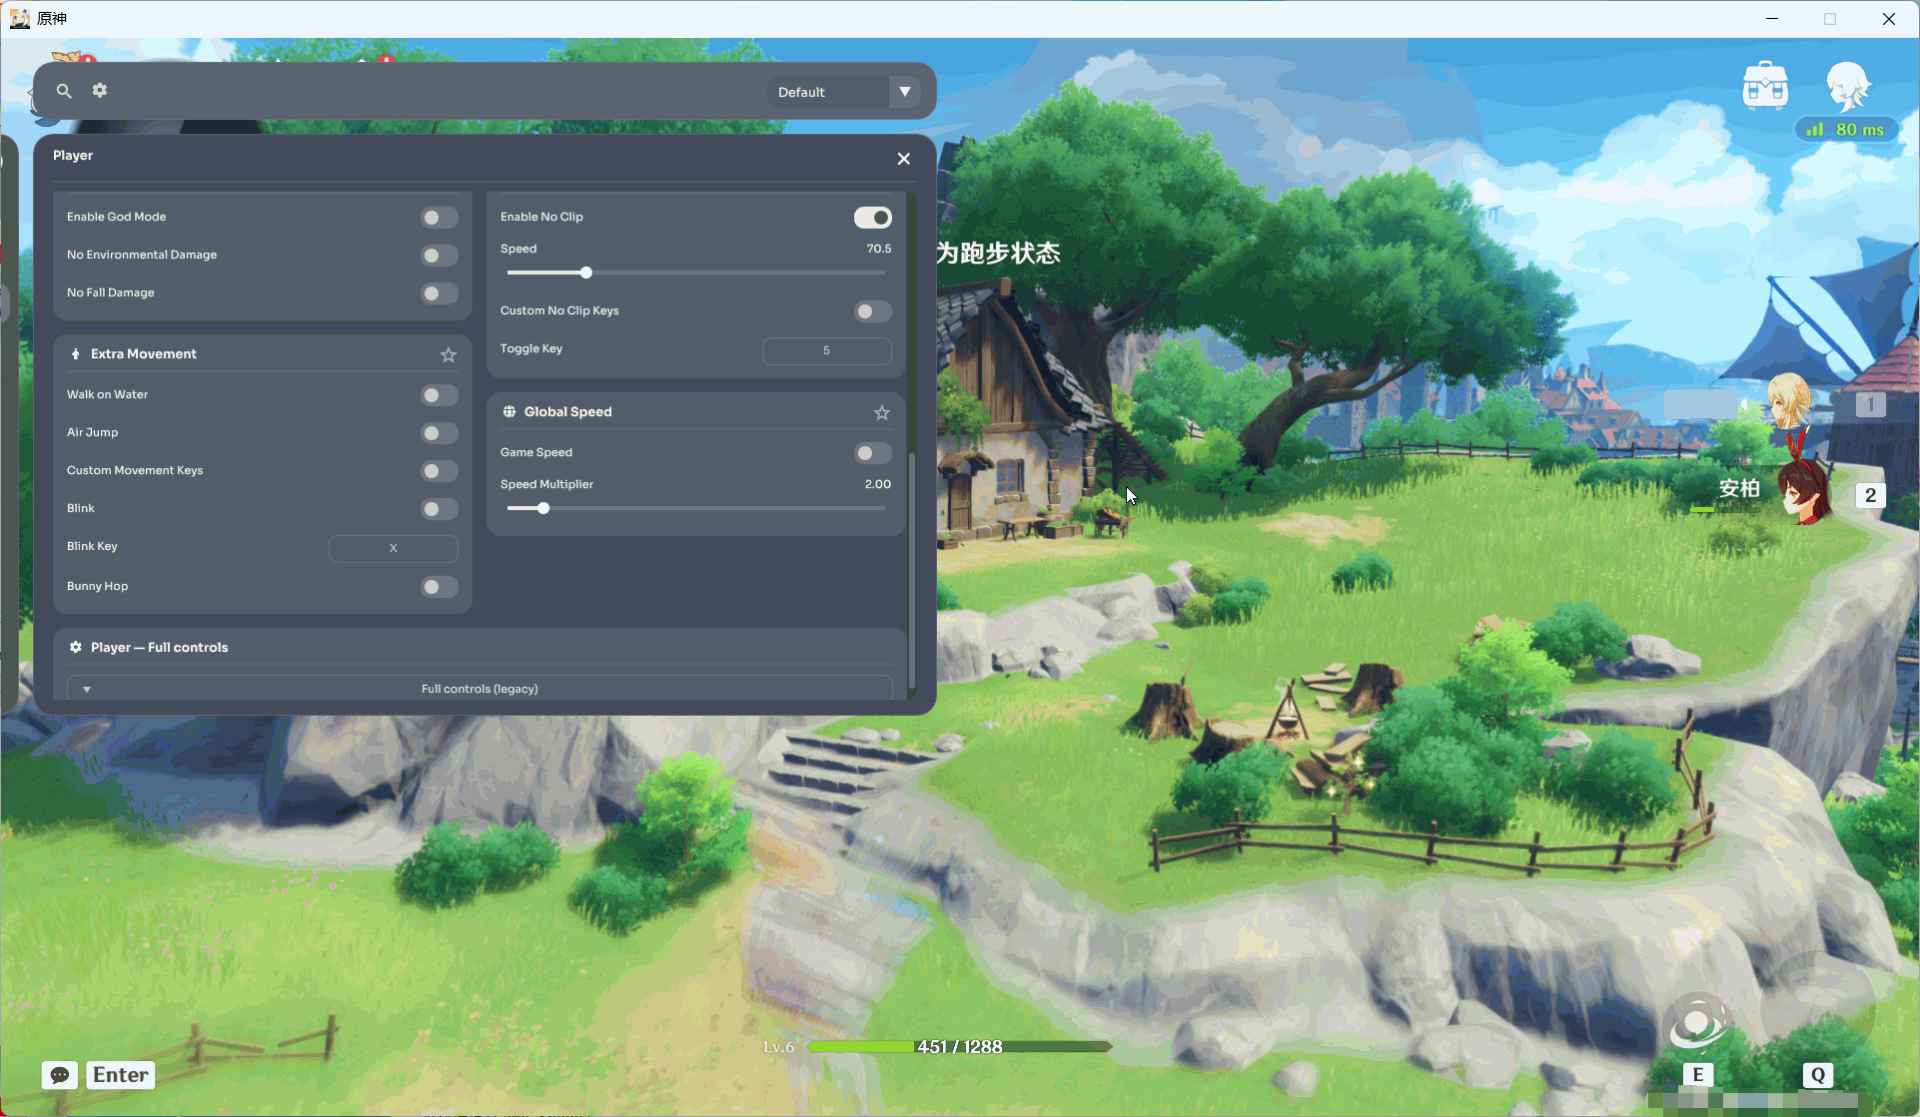Open the backpack inventory icon
The image size is (1920, 1117).
tap(1765, 86)
